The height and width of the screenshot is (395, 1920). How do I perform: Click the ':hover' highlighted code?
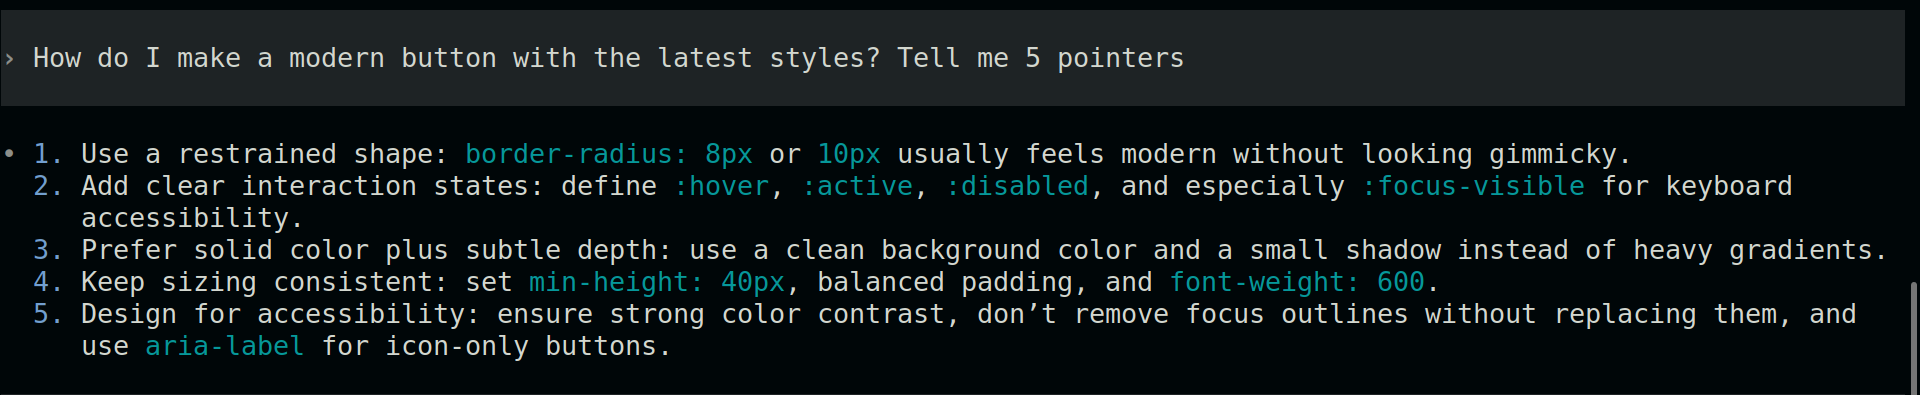(720, 186)
